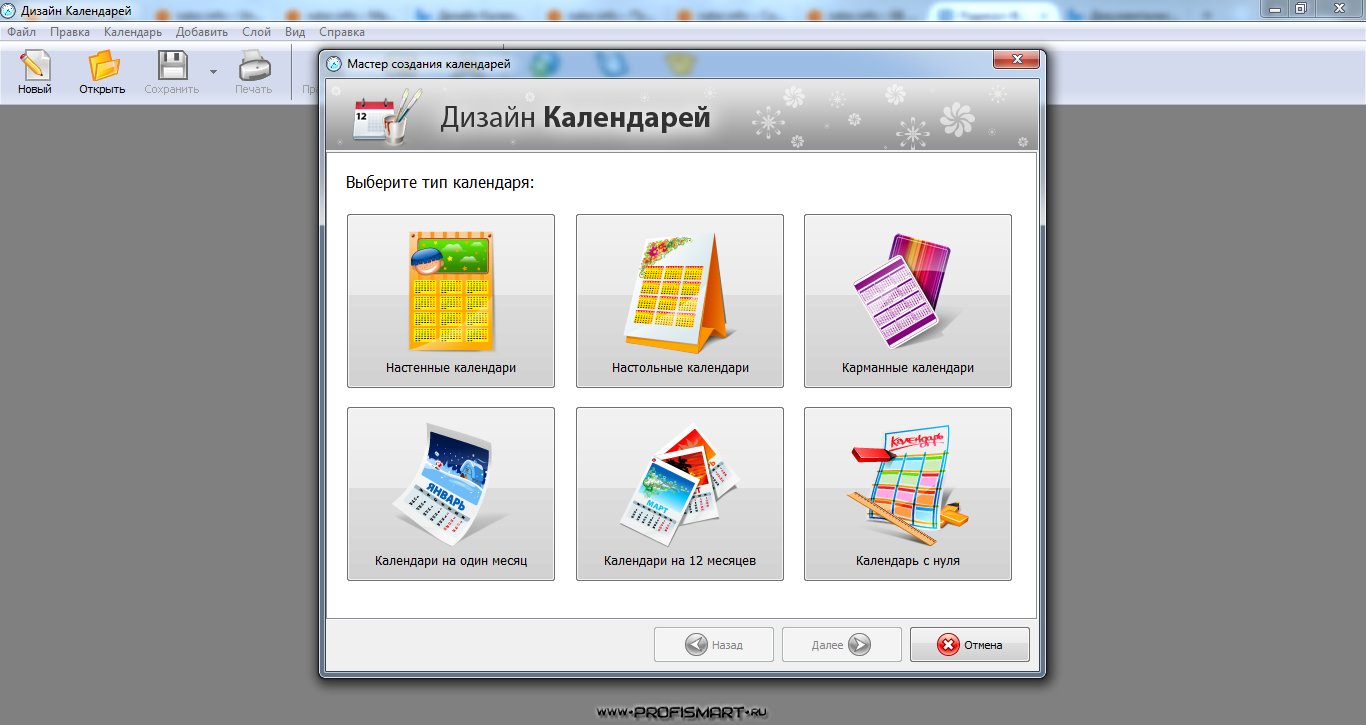
Task: Choose the Настенные календари wall calendar type
Action: pos(451,301)
